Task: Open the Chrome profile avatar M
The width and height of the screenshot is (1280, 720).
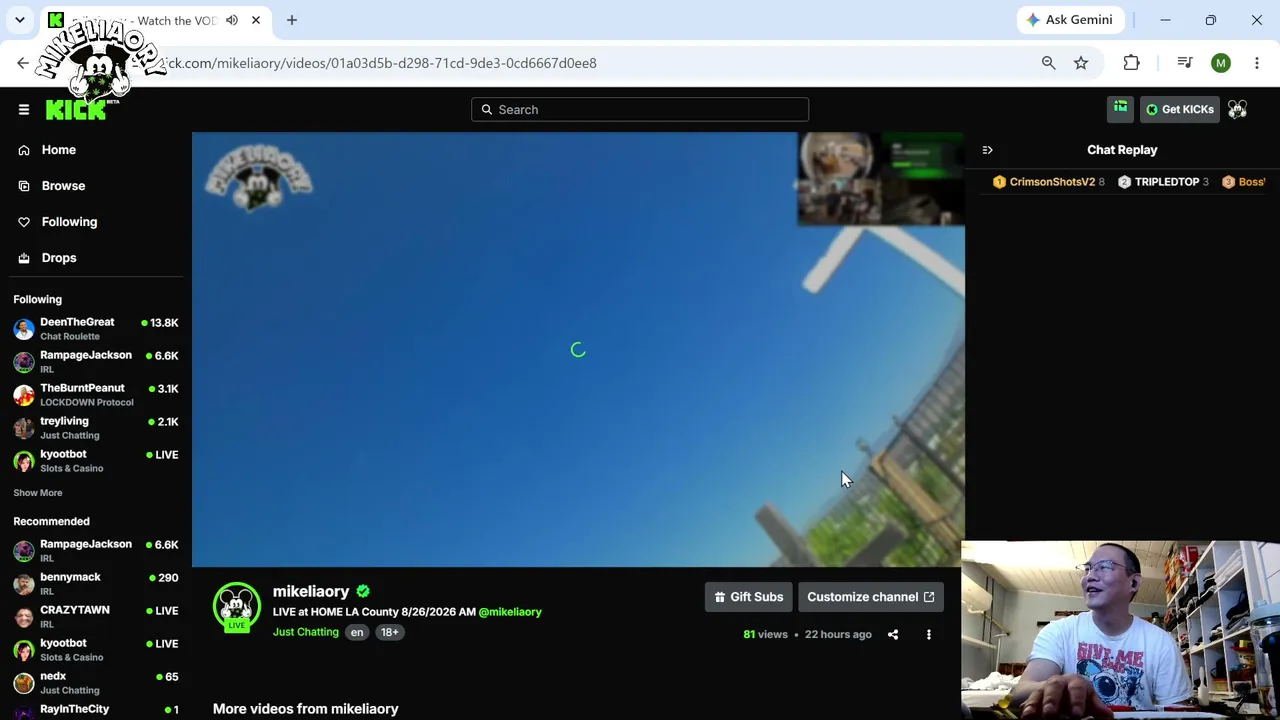Action: tap(1221, 63)
